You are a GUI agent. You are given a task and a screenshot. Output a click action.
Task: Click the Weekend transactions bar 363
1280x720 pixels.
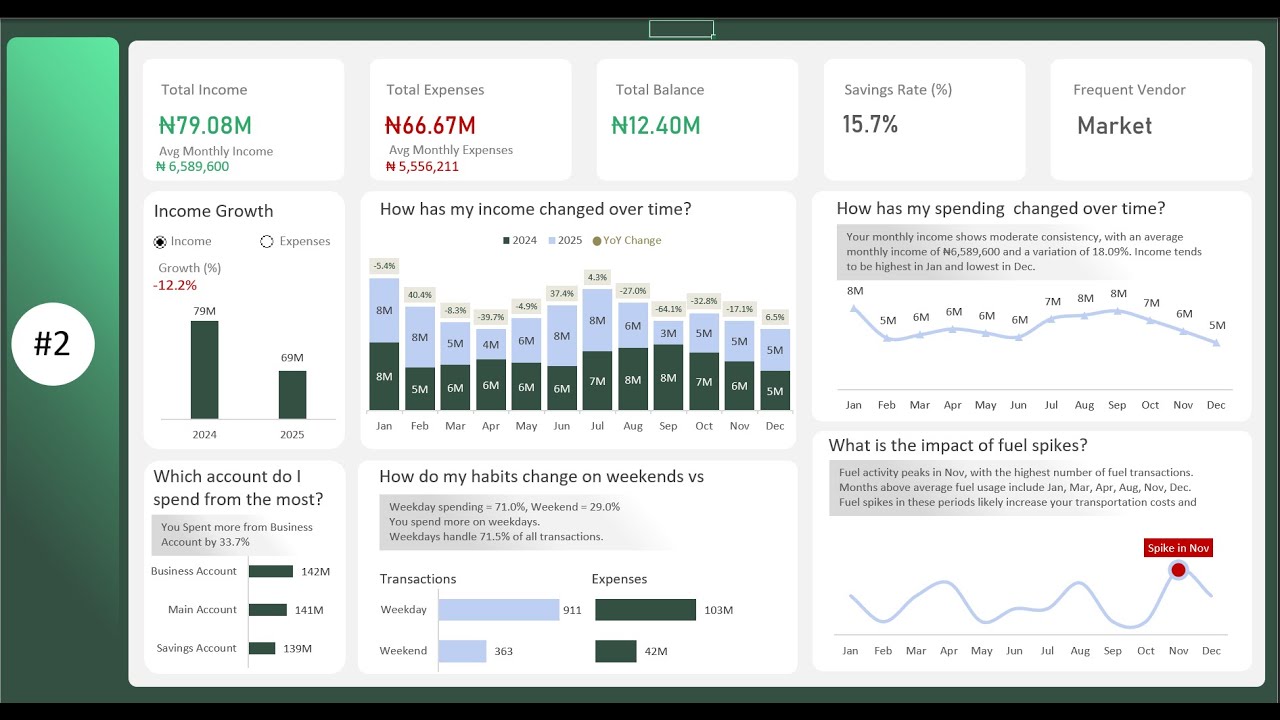coord(462,651)
